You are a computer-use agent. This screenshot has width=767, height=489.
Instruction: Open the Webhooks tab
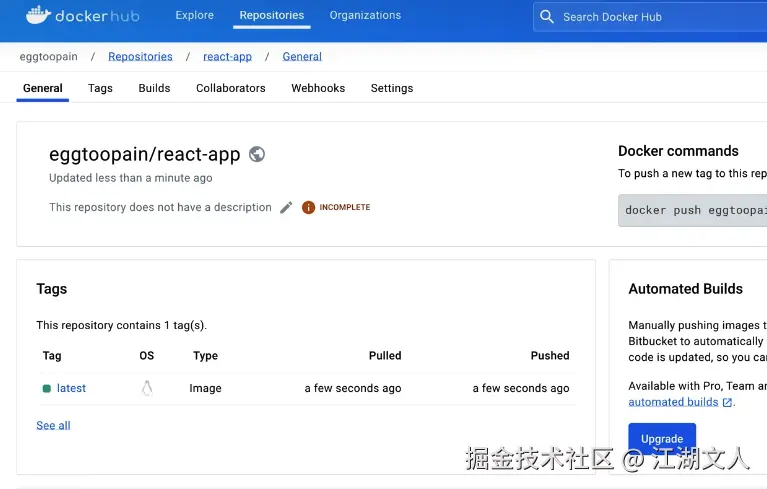318,88
